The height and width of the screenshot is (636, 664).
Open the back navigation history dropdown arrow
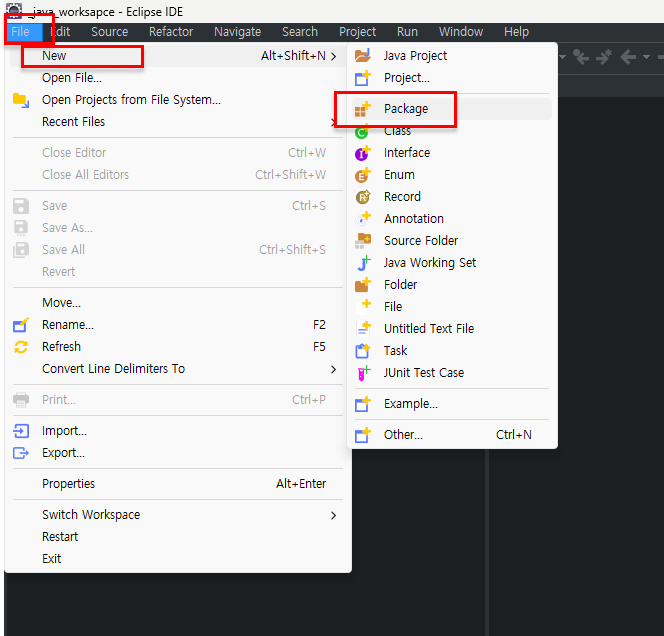pos(646,56)
